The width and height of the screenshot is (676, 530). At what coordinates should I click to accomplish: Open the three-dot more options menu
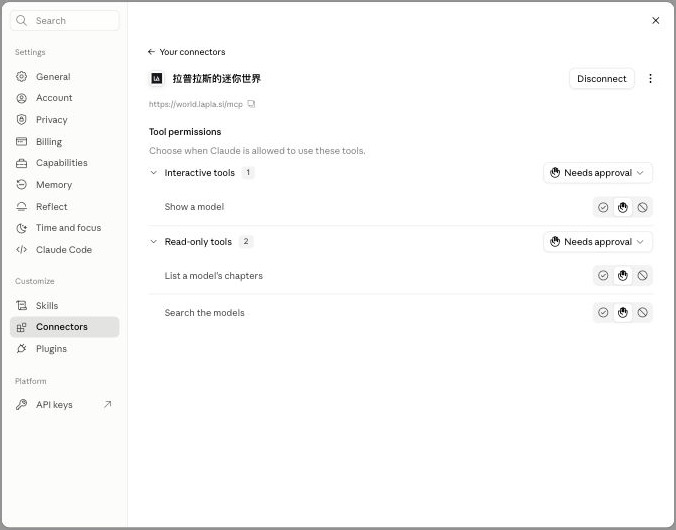(x=650, y=78)
